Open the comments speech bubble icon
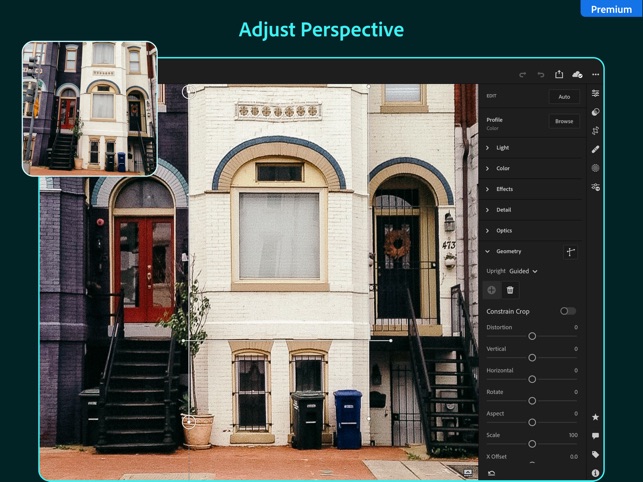643x482 pixels. 595,436
